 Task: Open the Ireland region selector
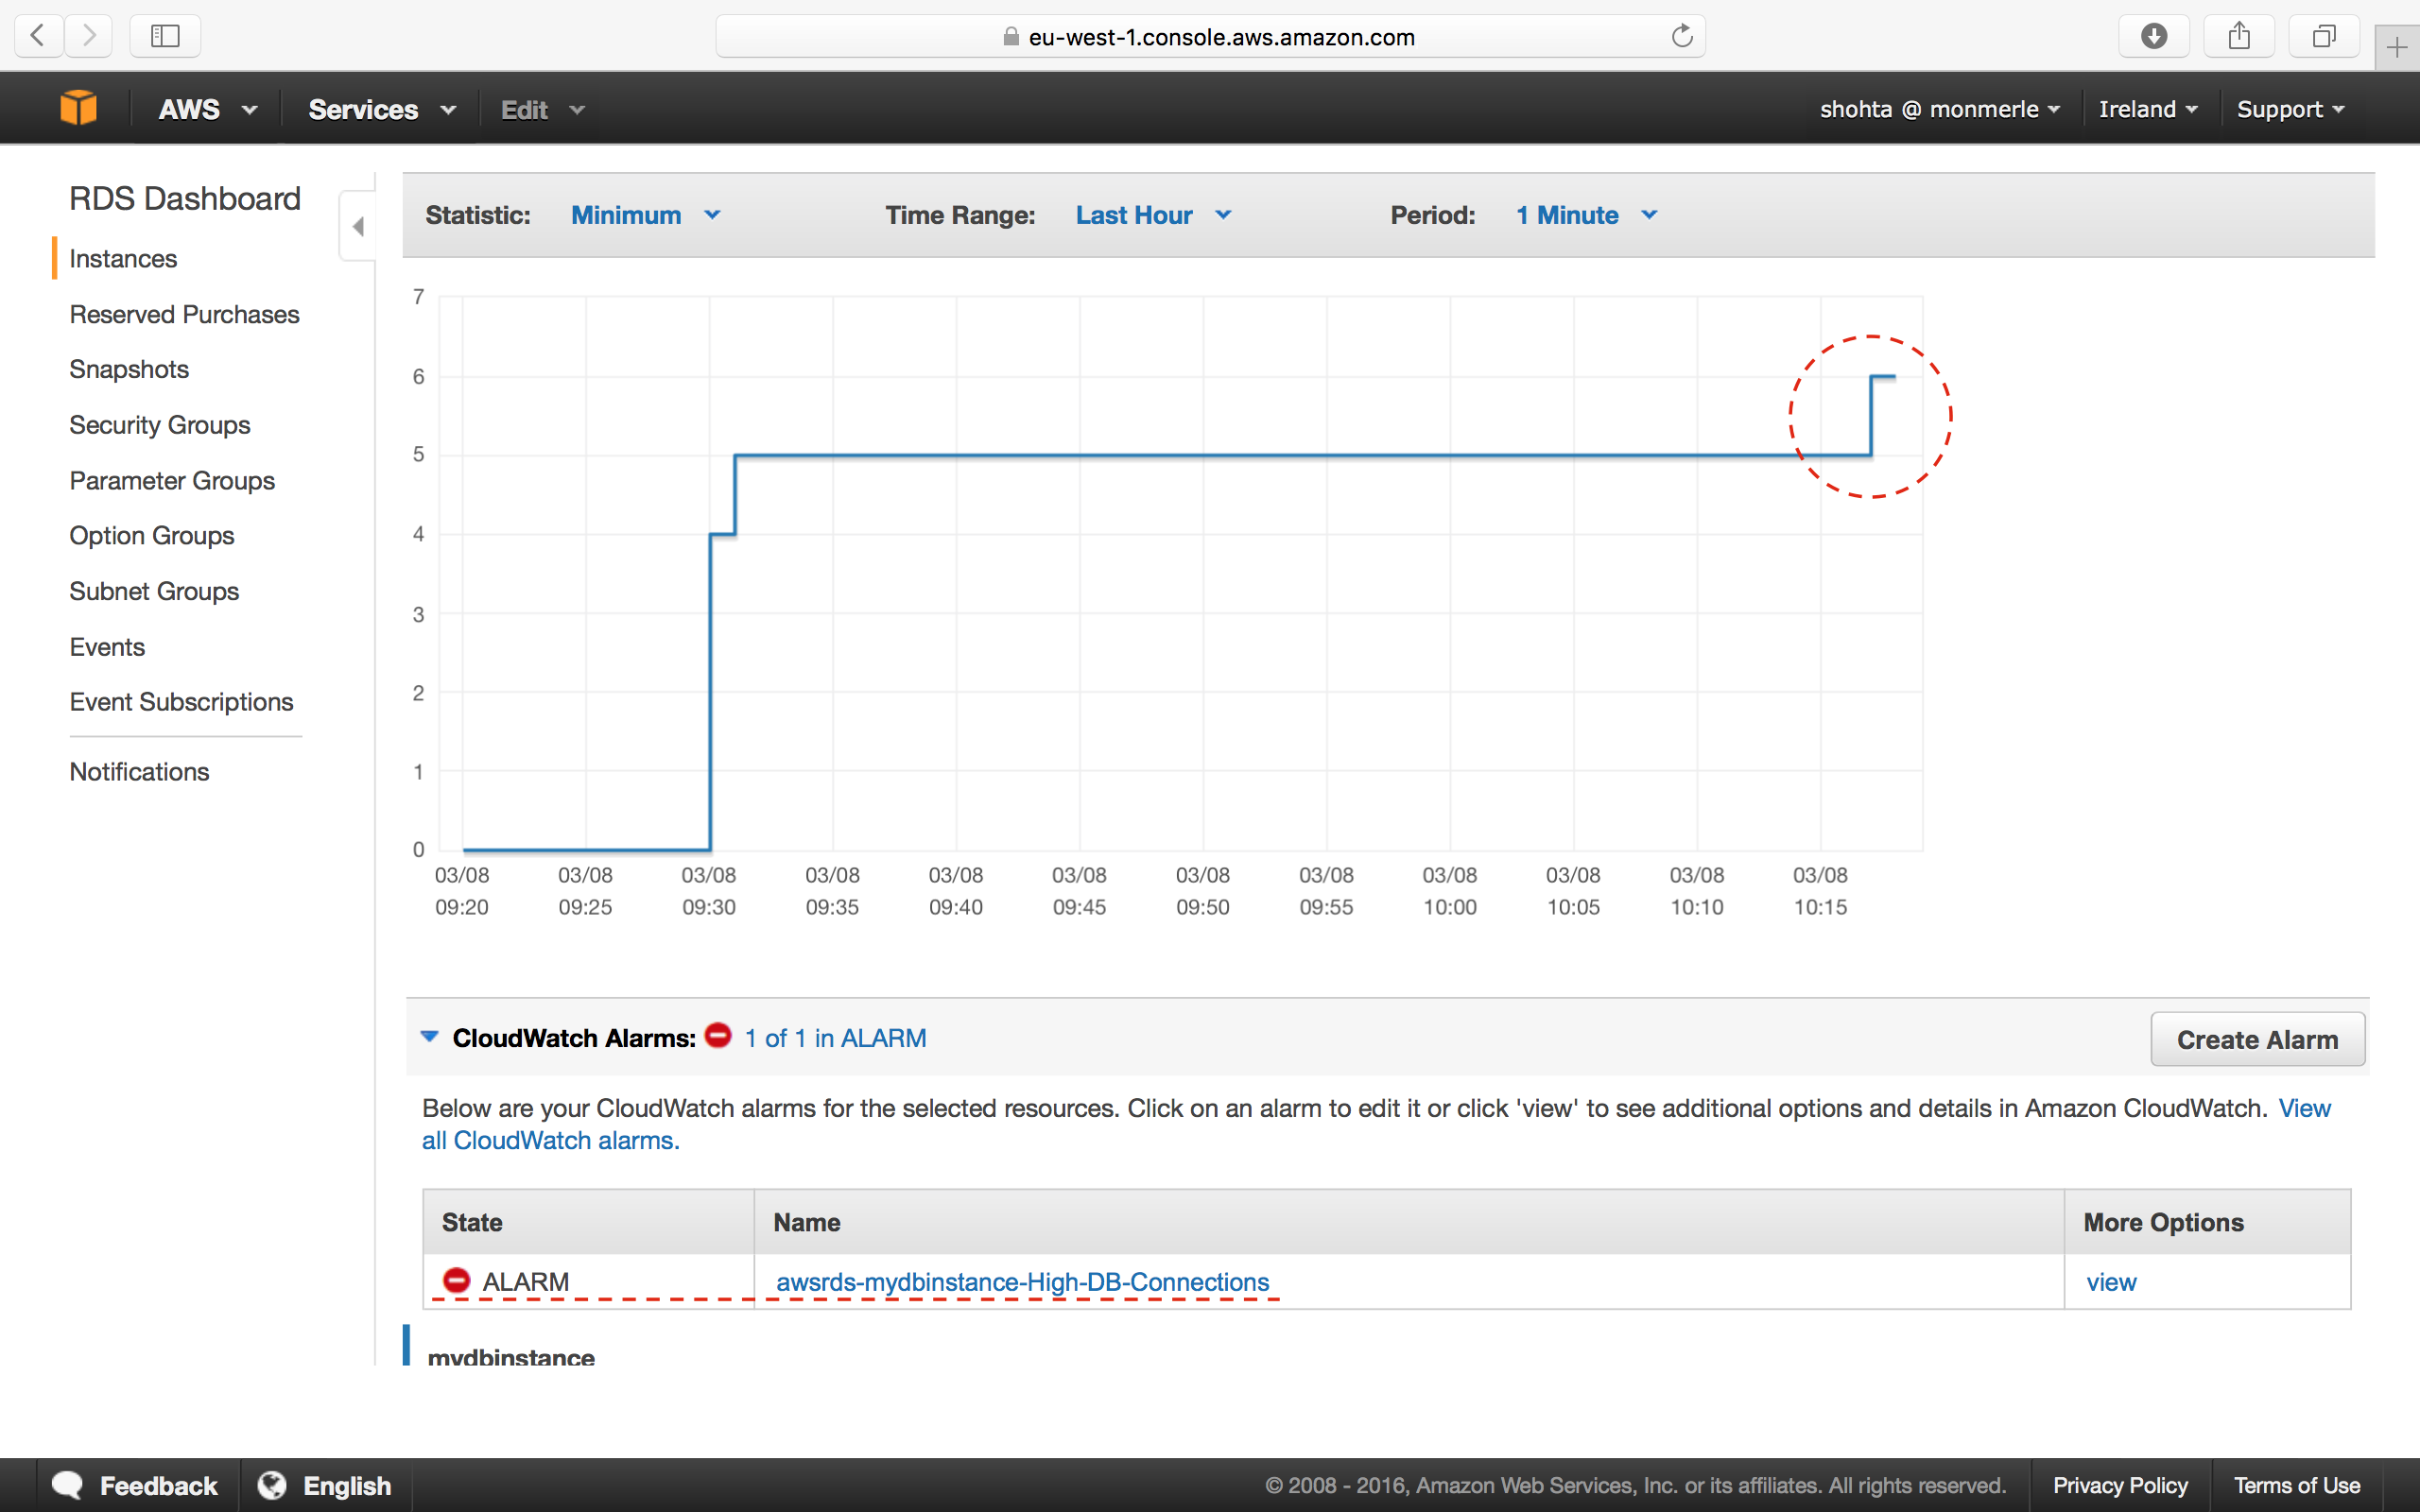[2148, 109]
